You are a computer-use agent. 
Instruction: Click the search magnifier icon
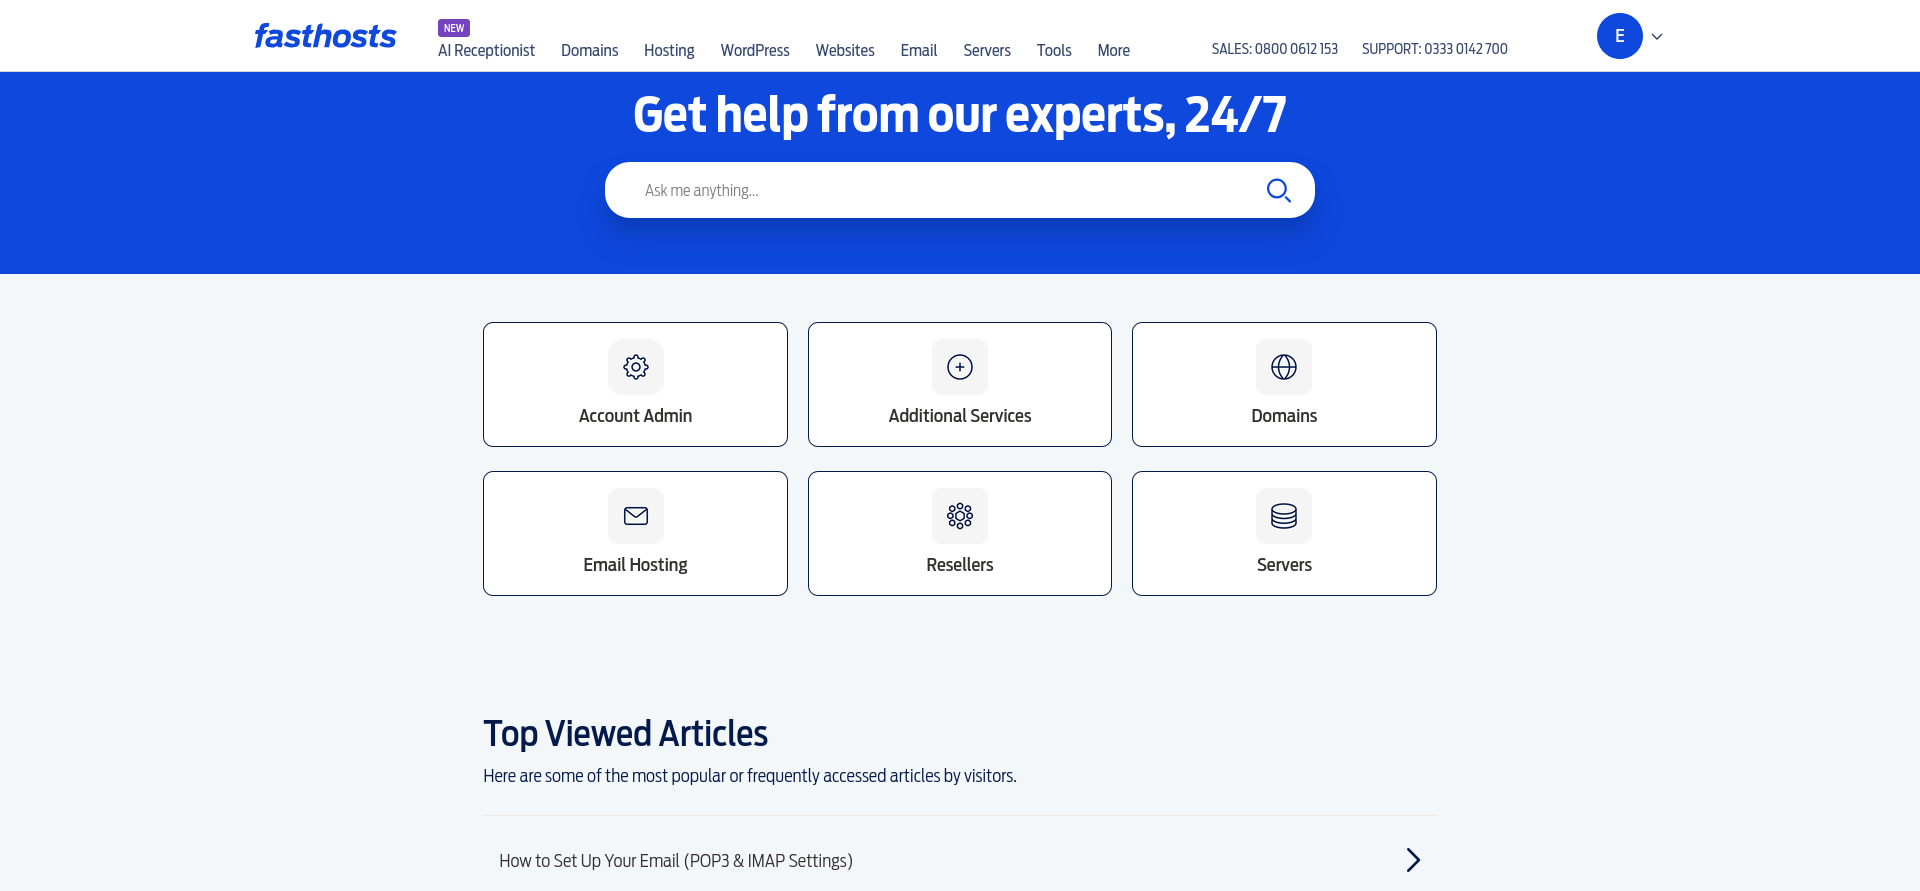point(1278,190)
